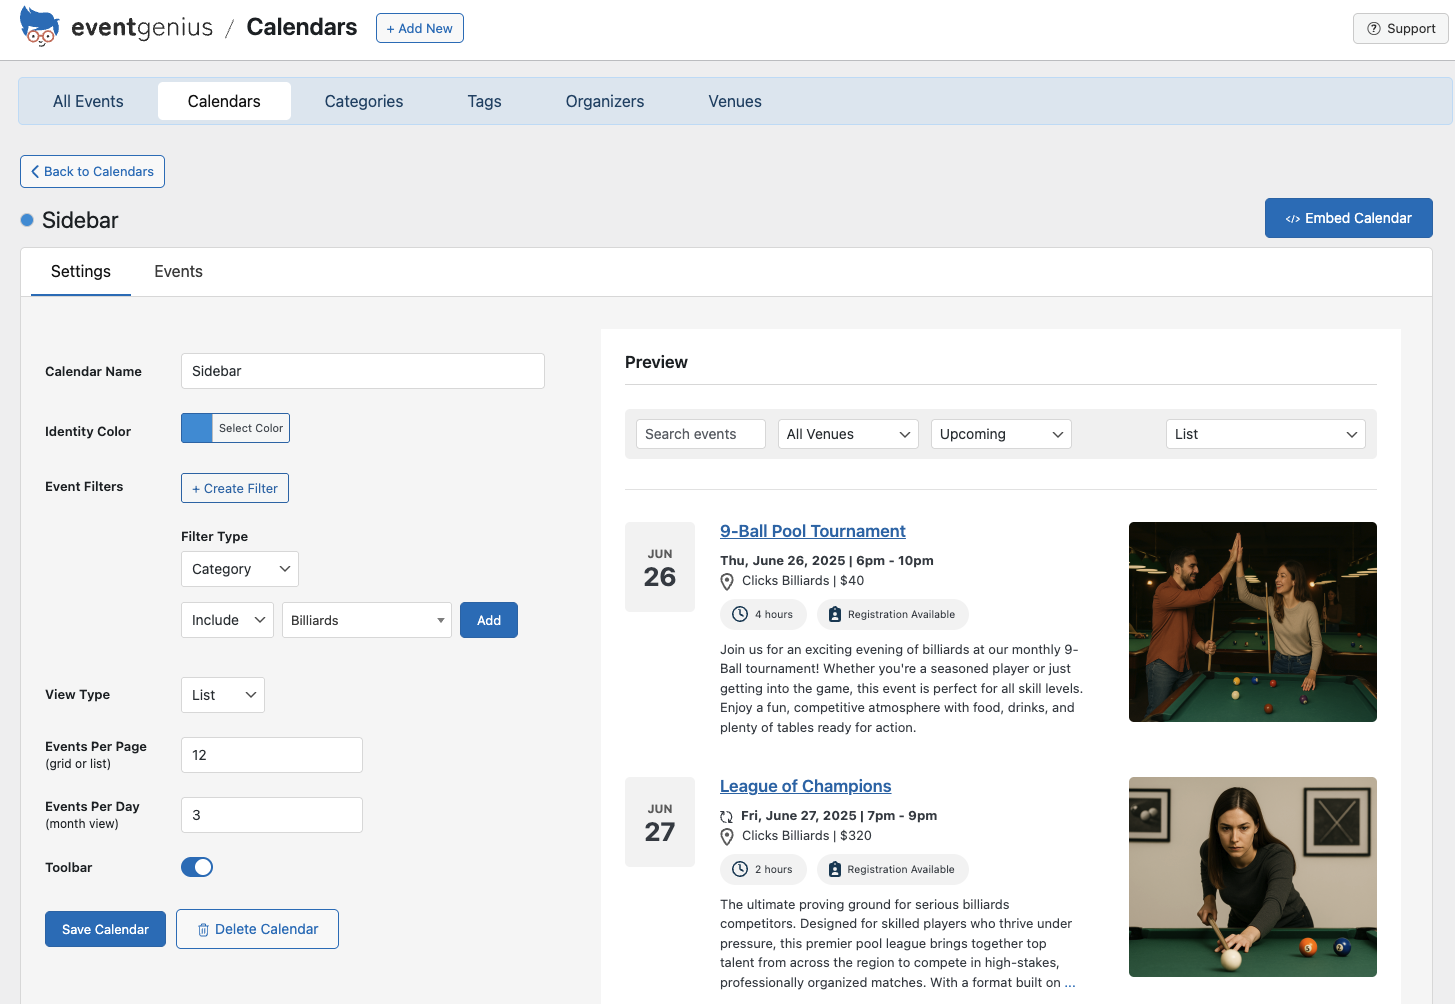The height and width of the screenshot is (1004, 1455).
Task: Open the Organizers tab
Action: (x=605, y=101)
